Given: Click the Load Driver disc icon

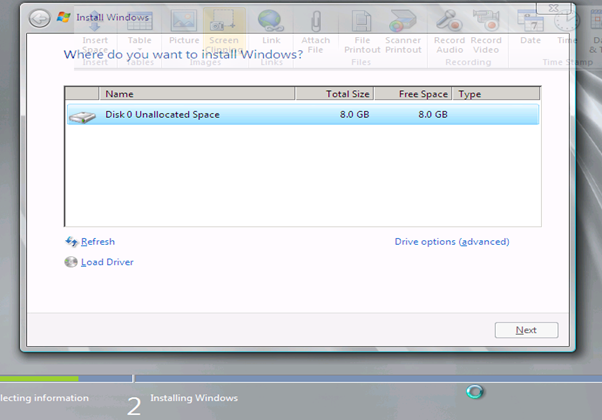Looking at the screenshot, I should 71,262.
